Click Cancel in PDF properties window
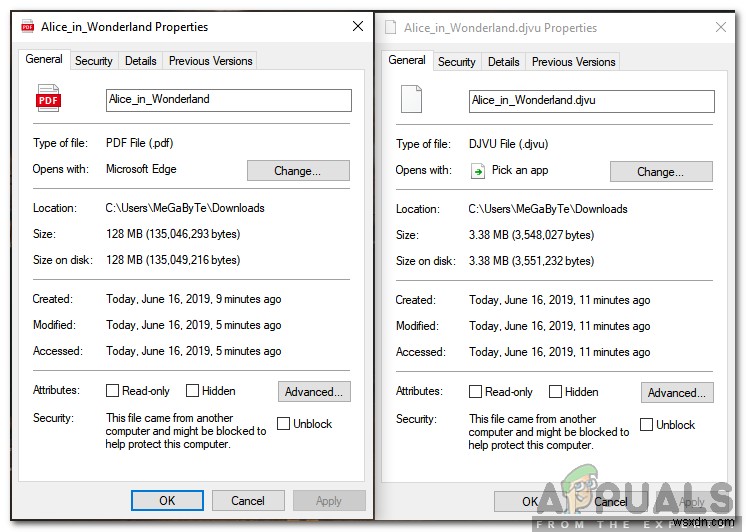The height and width of the screenshot is (532, 746). click(248, 501)
